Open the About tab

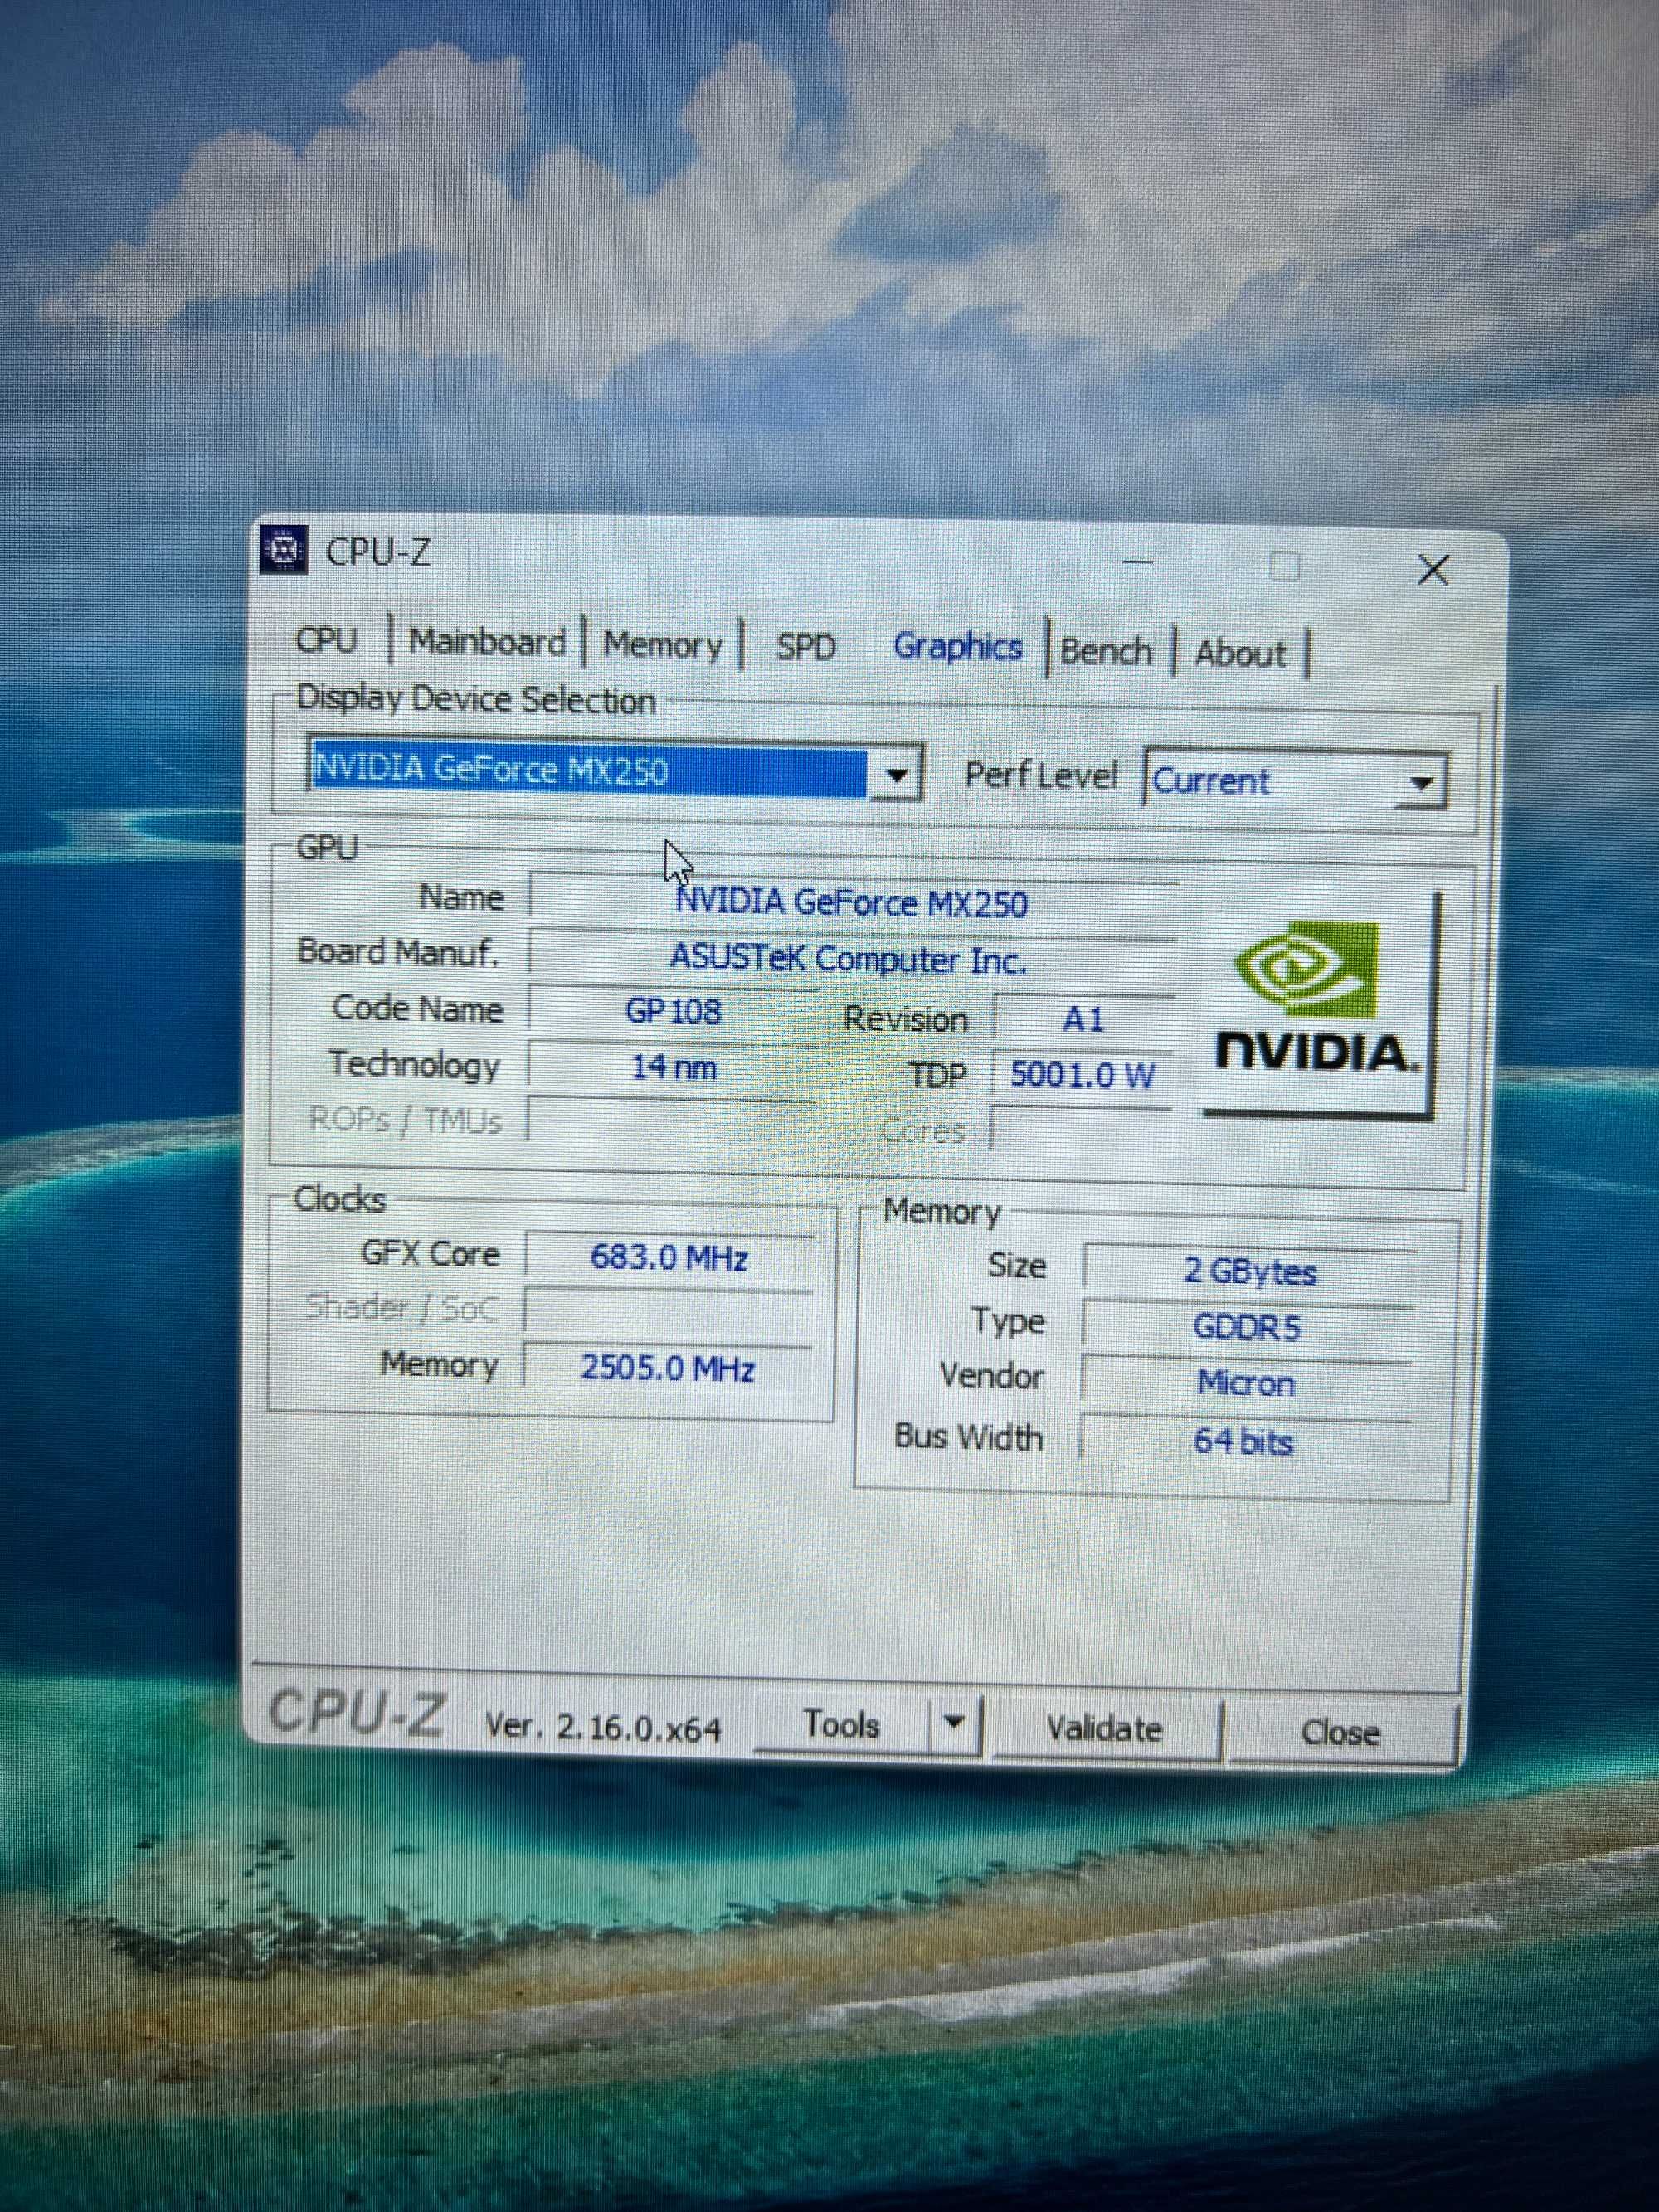1240,654
